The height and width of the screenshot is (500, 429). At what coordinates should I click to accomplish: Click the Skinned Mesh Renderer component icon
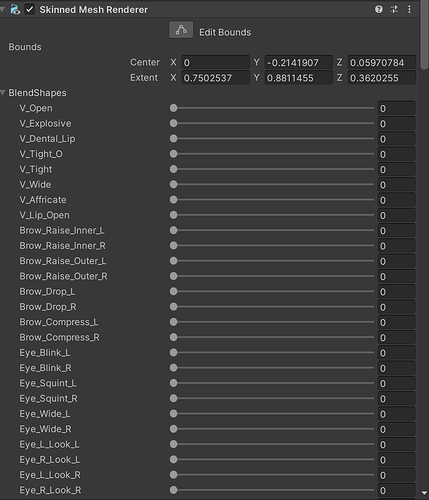coord(15,9)
